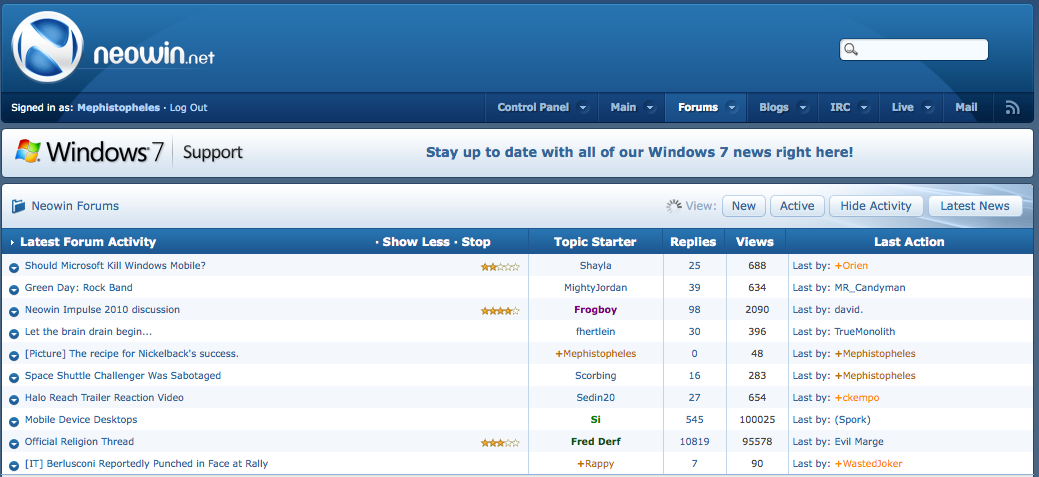This screenshot has height=477, width=1039.
Task: Open Mail from the navigation bar
Action: point(966,107)
